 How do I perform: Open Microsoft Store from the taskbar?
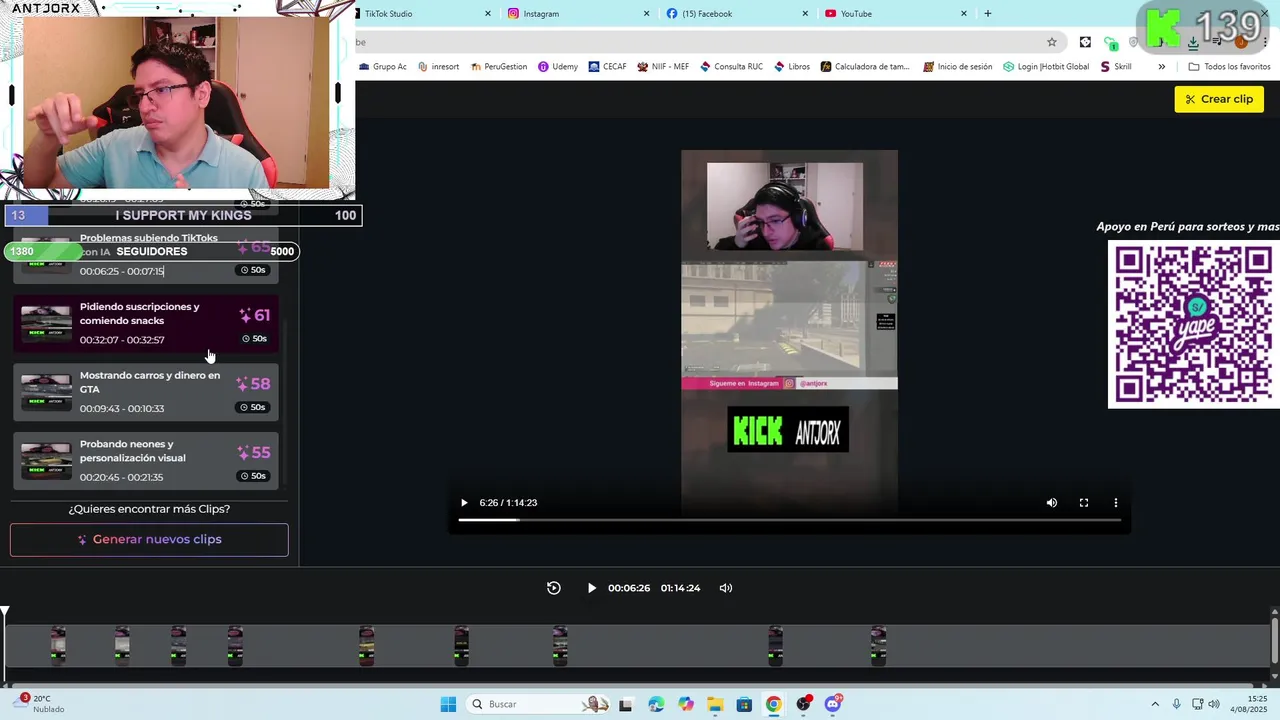coord(744,704)
